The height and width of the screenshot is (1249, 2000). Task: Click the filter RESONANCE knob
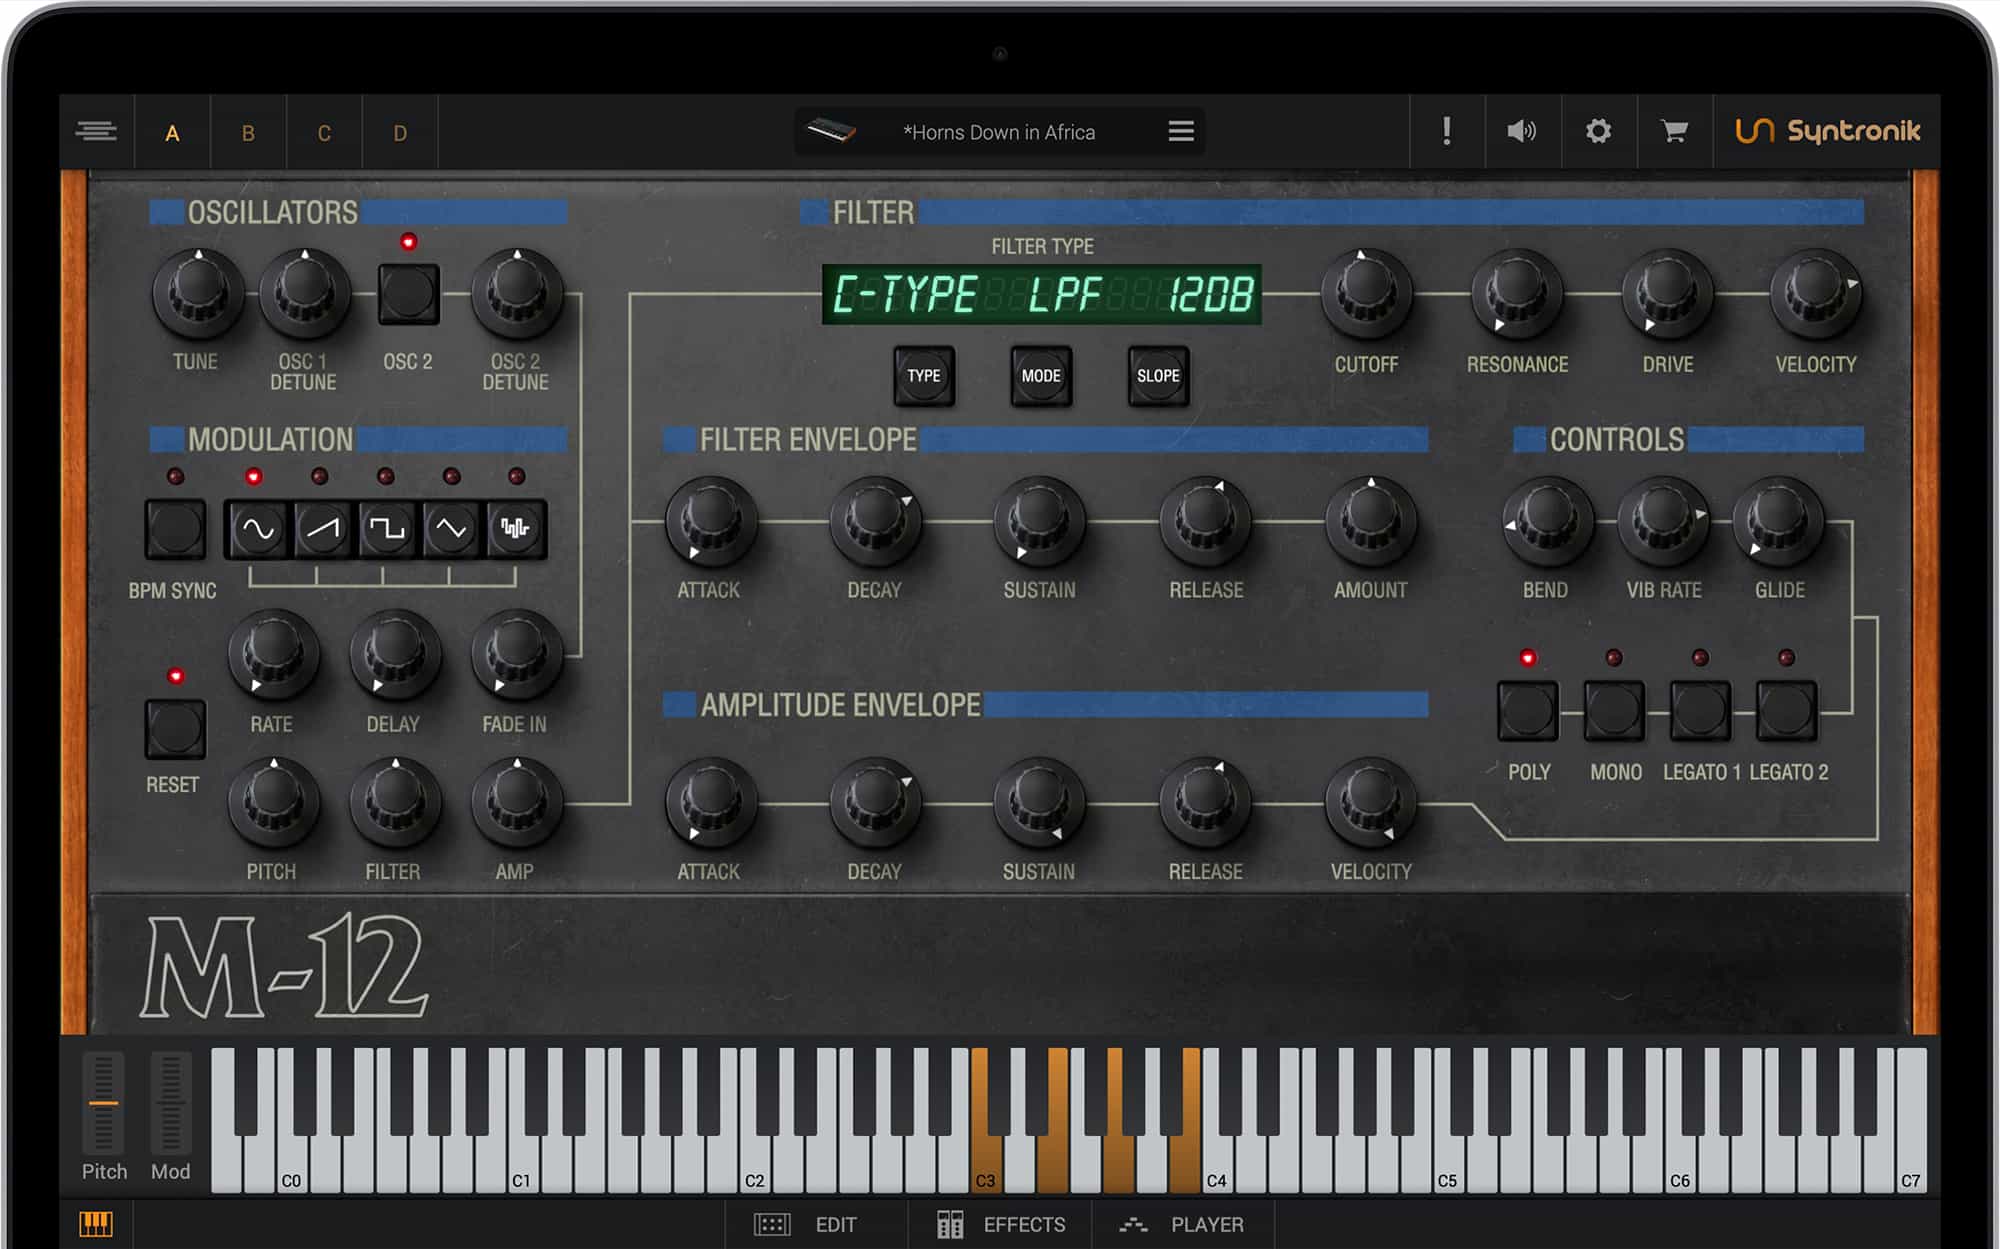(1517, 293)
